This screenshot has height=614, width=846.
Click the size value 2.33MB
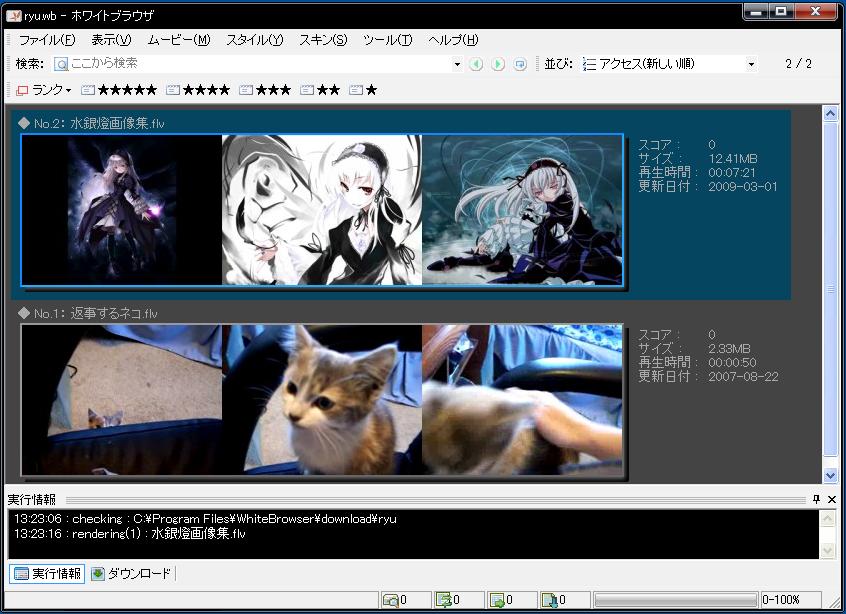(729, 349)
